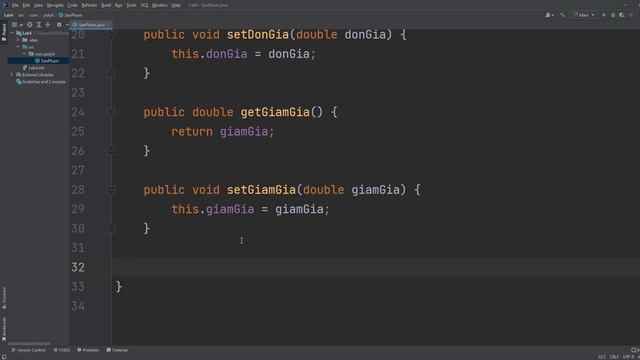The height and width of the screenshot is (360, 640).
Task: Toggle the Project tool window sidebar button
Action: [x=4, y=32]
